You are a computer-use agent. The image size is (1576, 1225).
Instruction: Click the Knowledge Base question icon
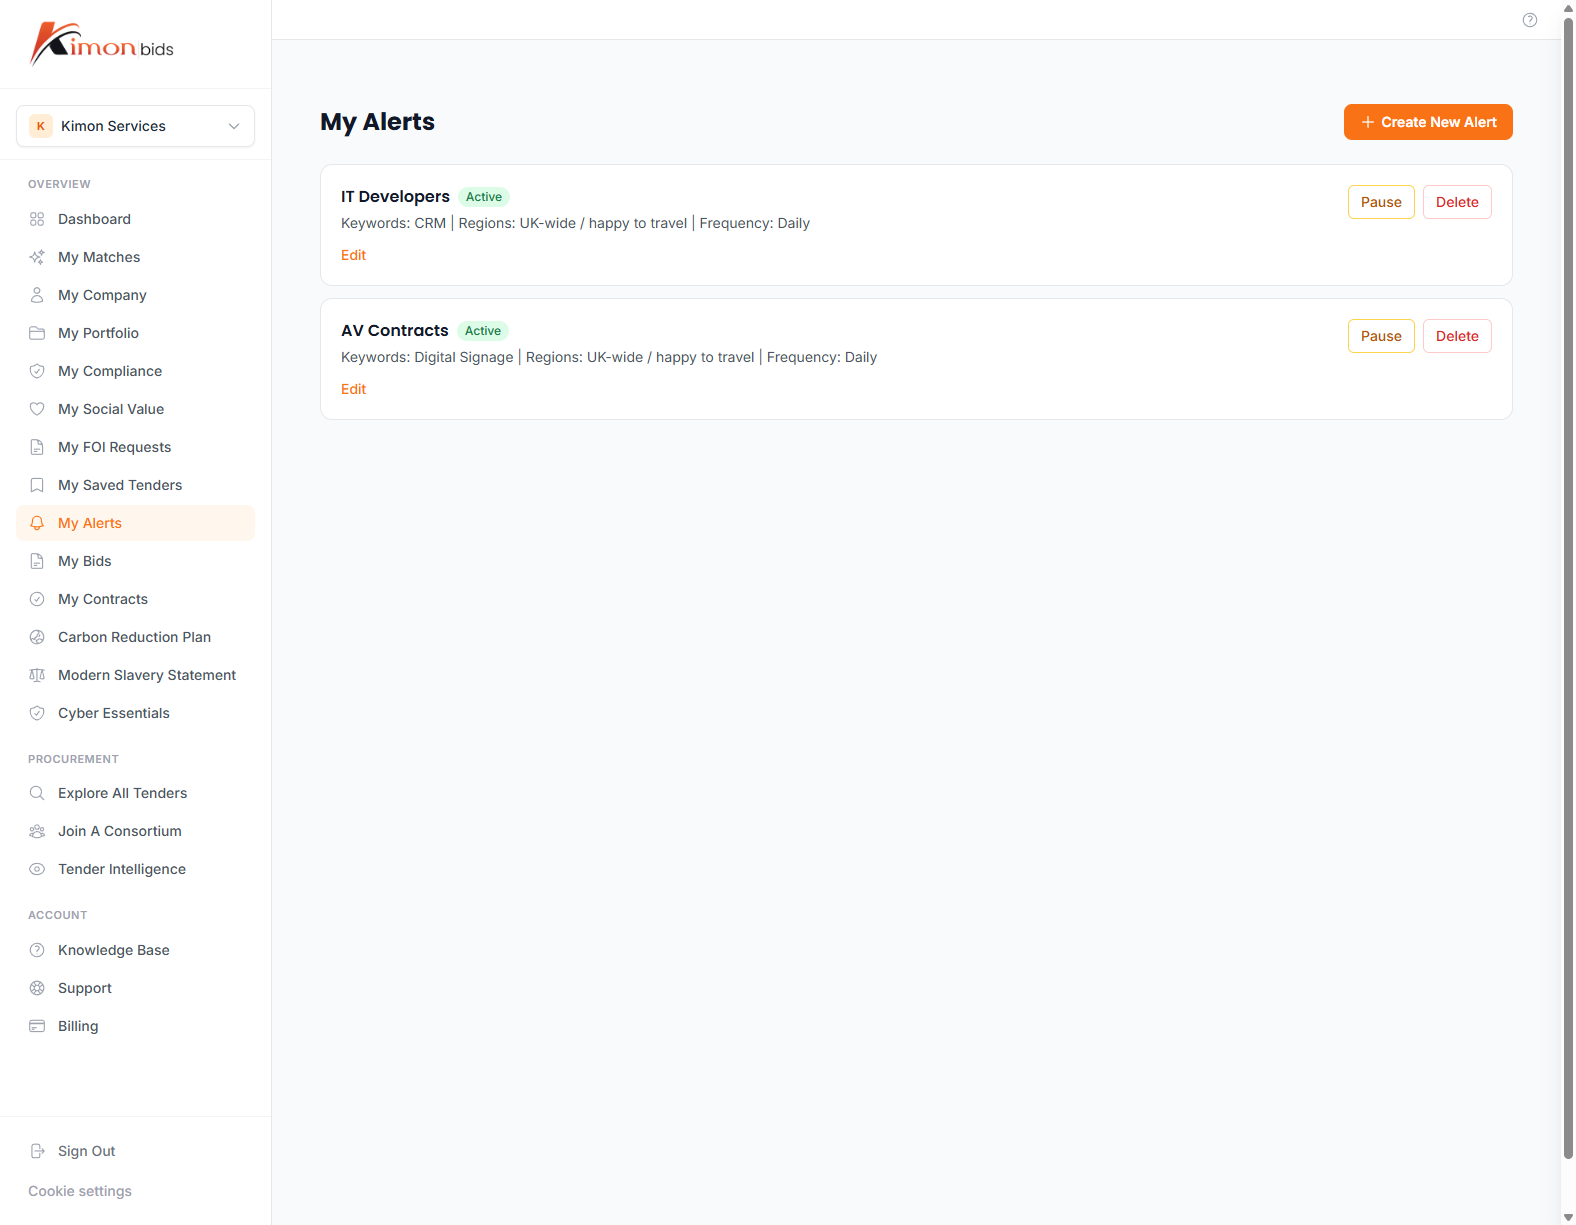[x=37, y=950]
